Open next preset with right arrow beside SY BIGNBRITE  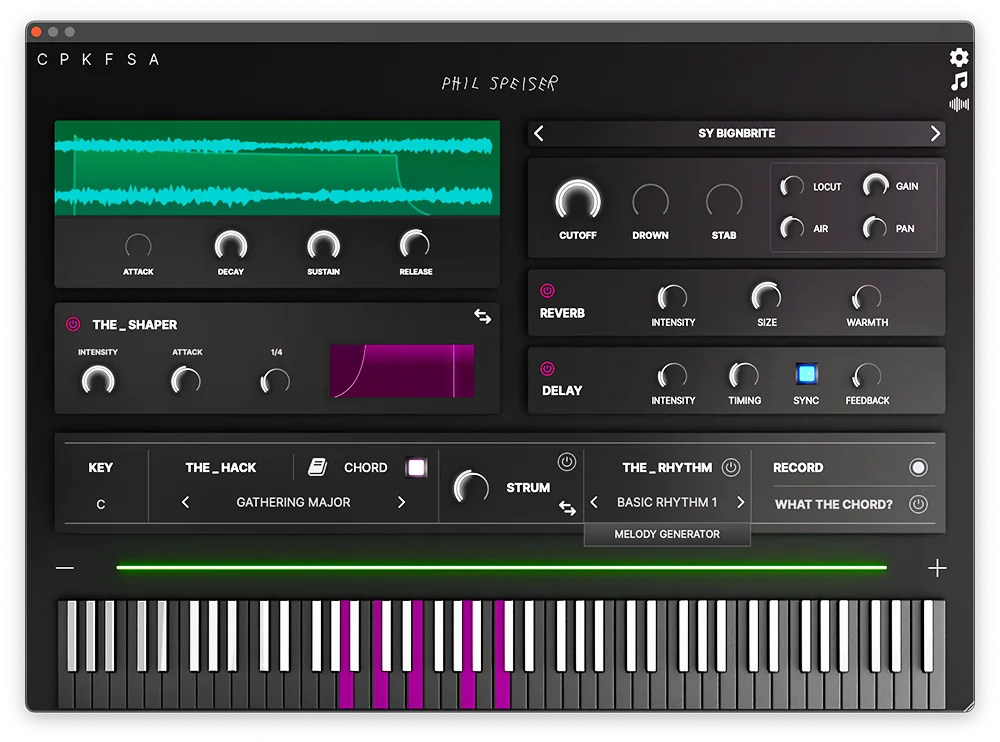tap(936, 133)
